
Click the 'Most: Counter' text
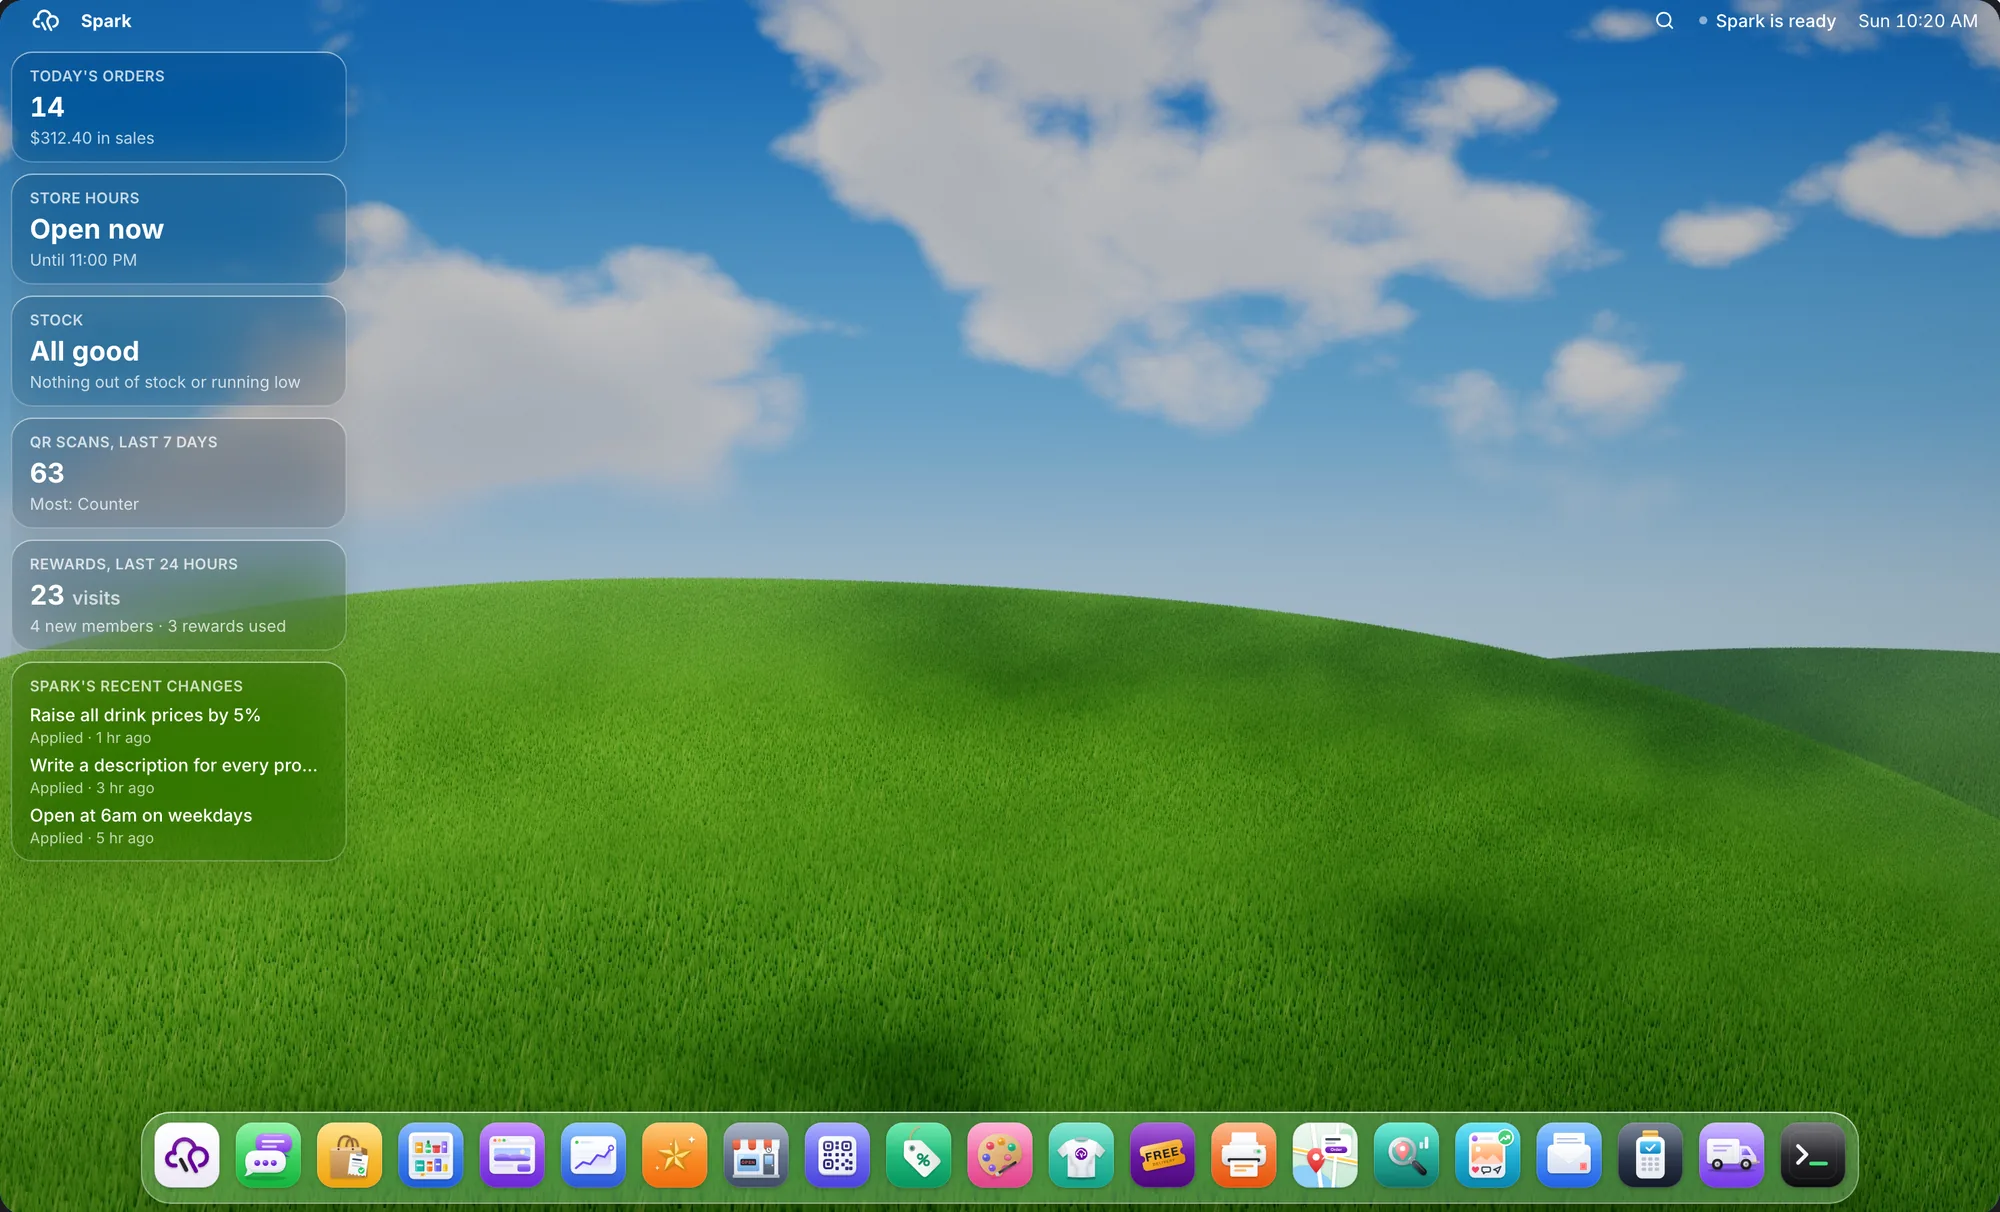pos(84,504)
